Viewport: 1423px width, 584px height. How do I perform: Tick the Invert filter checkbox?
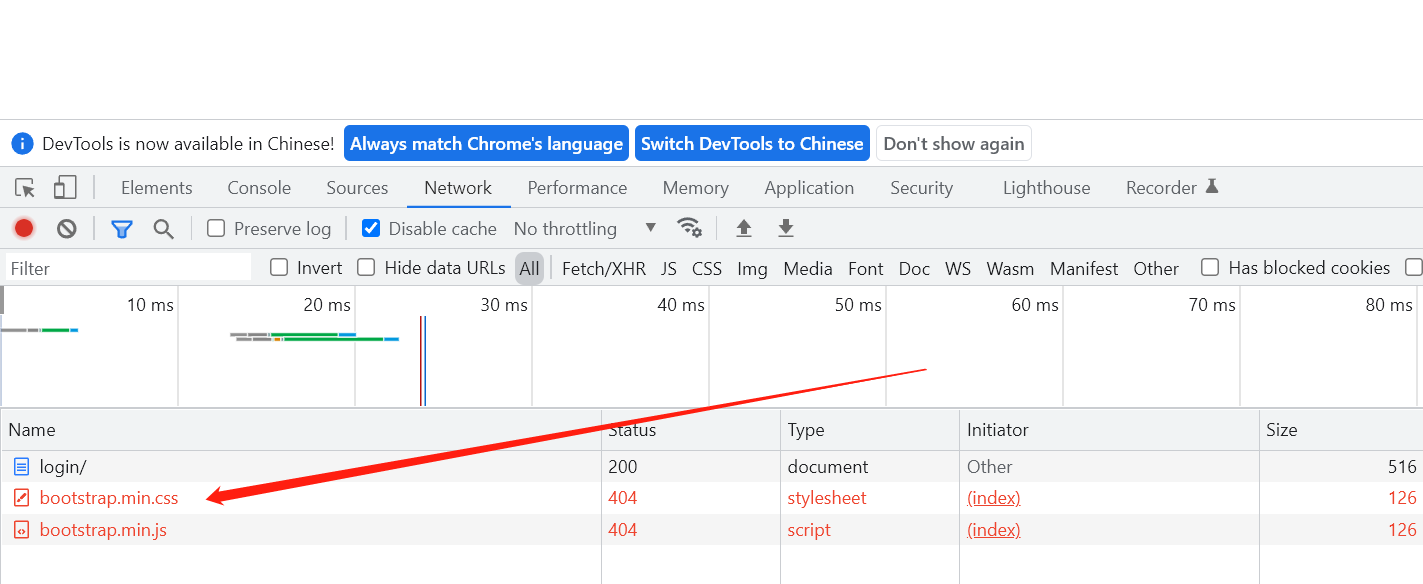(x=280, y=267)
